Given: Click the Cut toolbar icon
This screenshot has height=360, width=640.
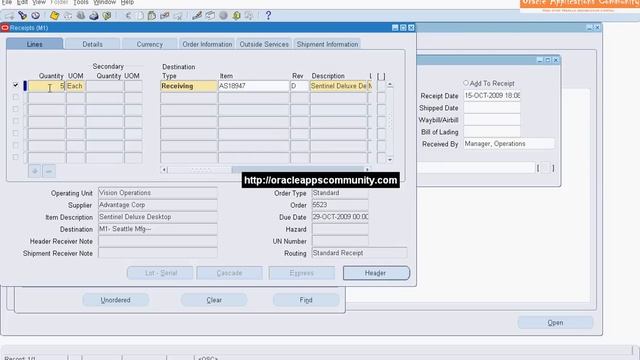Looking at the screenshot, I should (x=128, y=16).
